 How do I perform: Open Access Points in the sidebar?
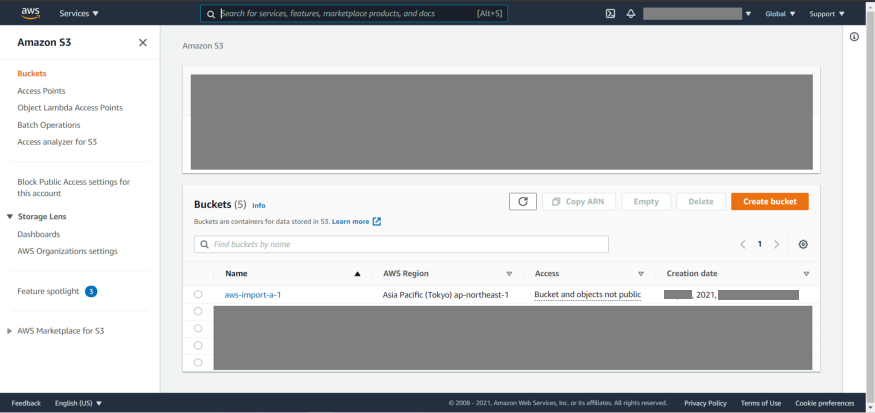tap(41, 91)
